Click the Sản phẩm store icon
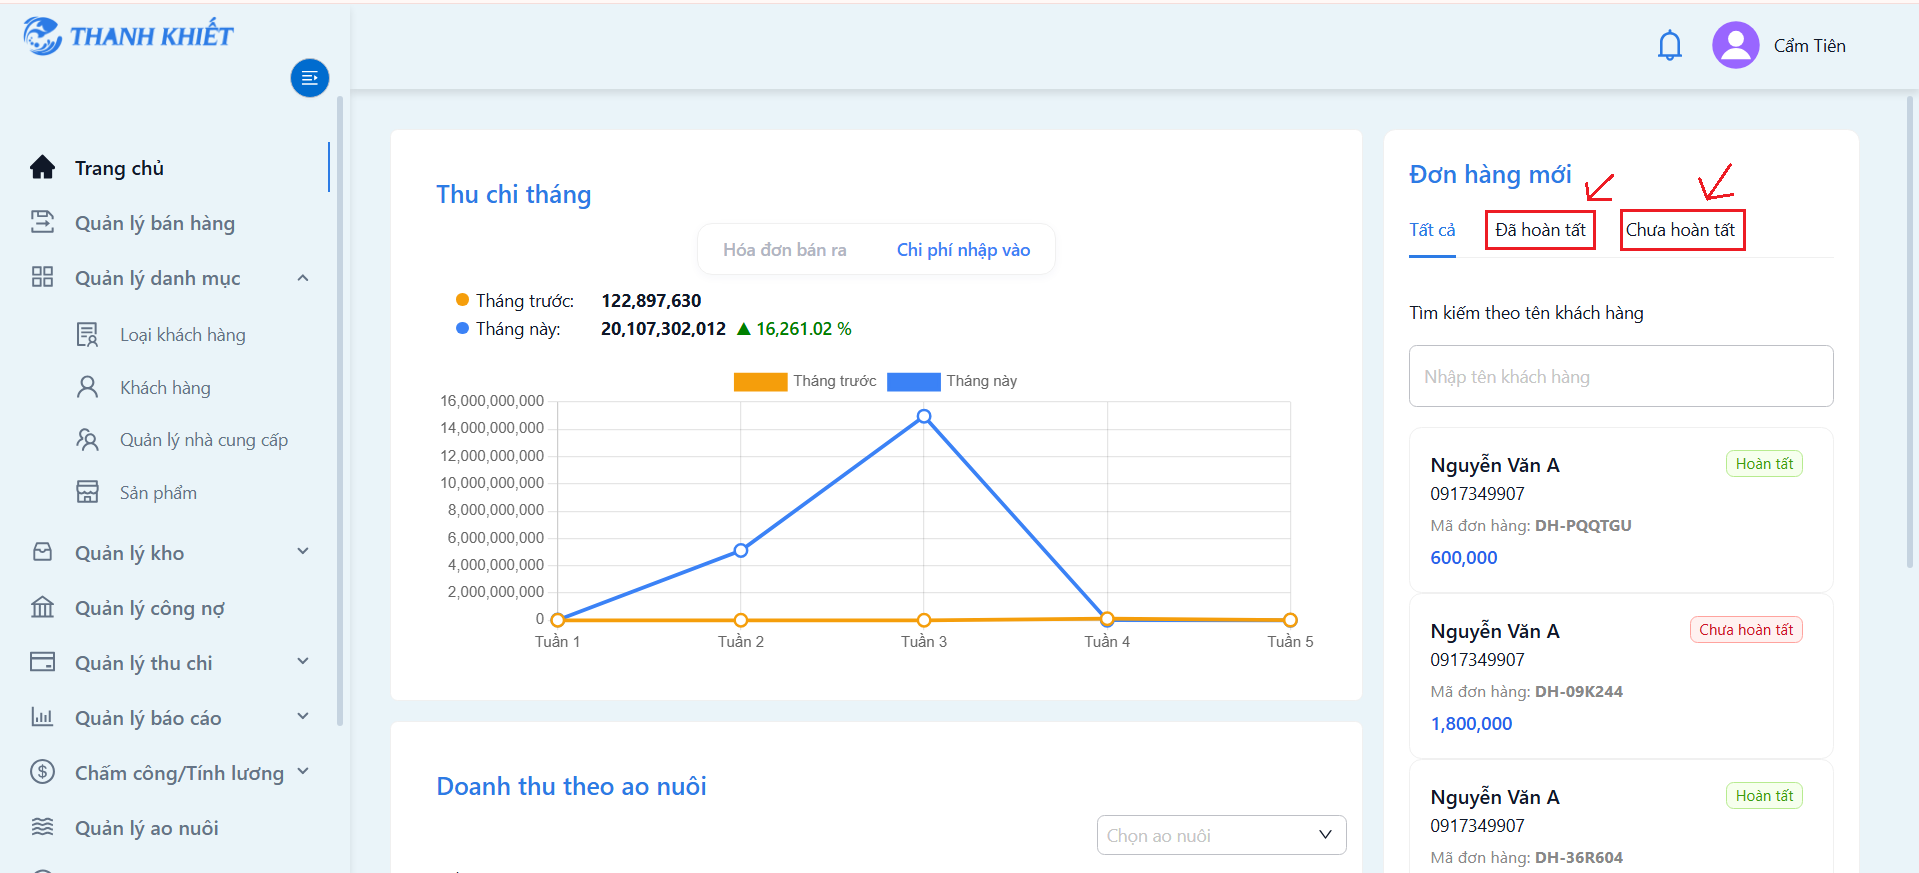 coord(88,492)
